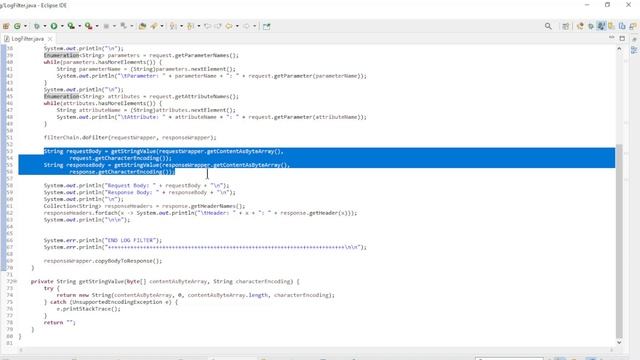Click the Last Edit Location icon
The image size is (640, 360).
pos(208,26)
